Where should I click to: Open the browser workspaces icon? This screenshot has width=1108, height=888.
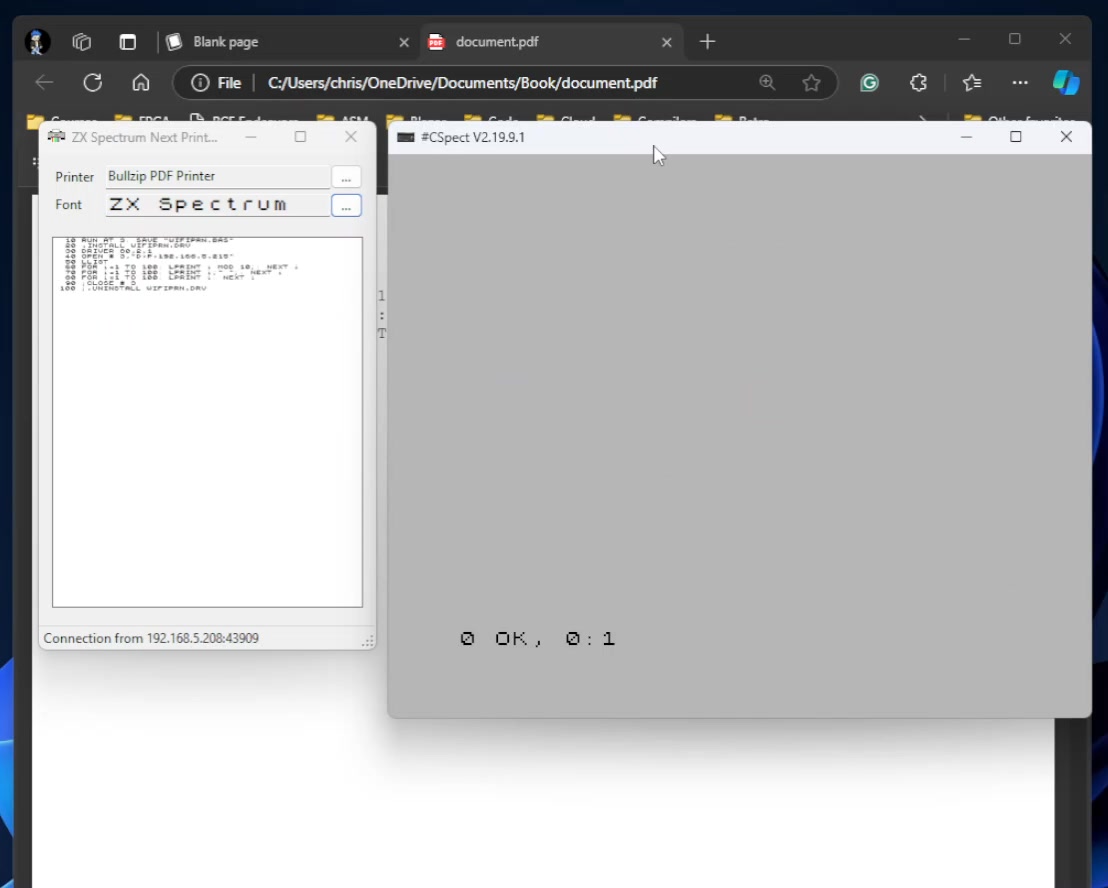[82, 42]
